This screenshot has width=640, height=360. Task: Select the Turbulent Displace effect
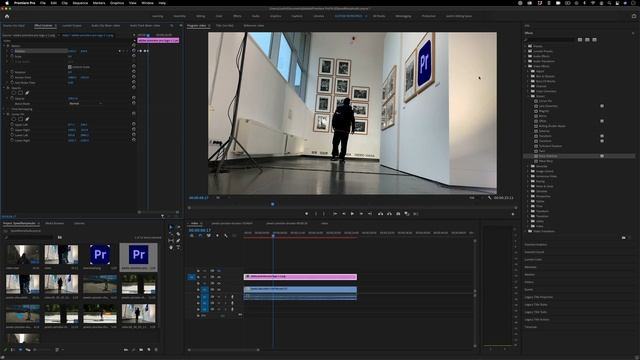coord(550,146)
